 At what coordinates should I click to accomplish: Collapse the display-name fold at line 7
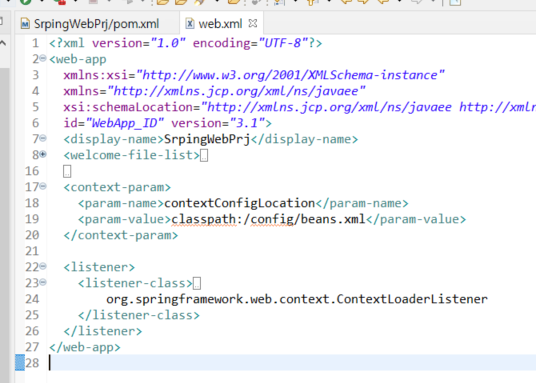click(43, 138)
